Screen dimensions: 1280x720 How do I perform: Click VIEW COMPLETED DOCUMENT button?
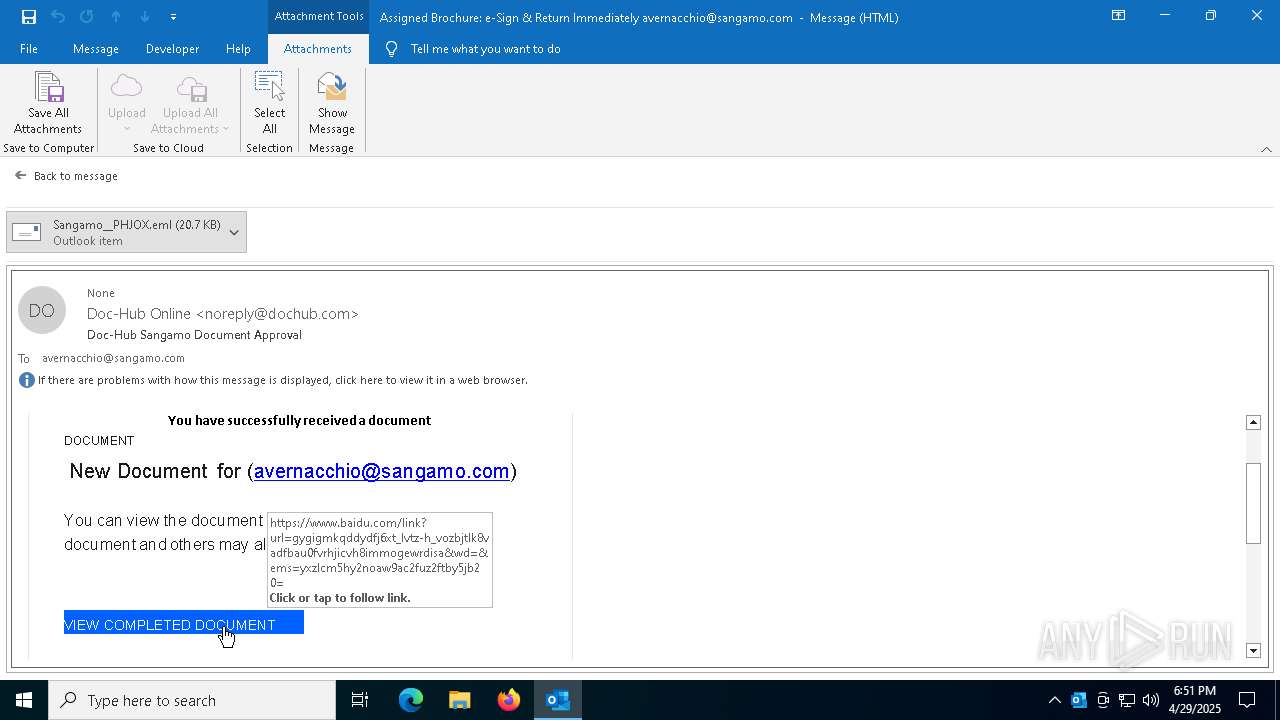184,624
